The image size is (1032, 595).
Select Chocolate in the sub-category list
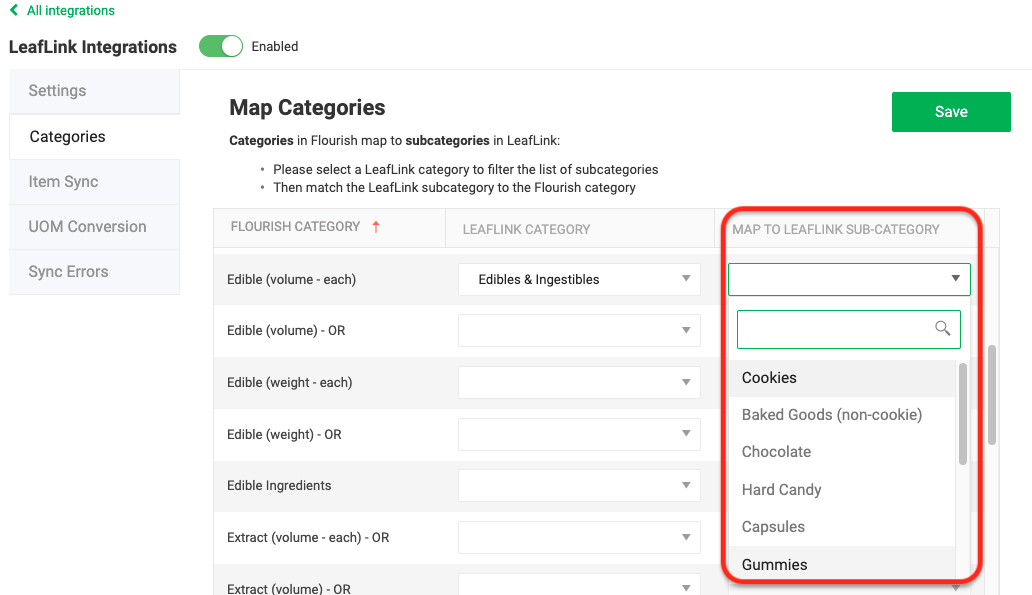click(x=842, y=452)
